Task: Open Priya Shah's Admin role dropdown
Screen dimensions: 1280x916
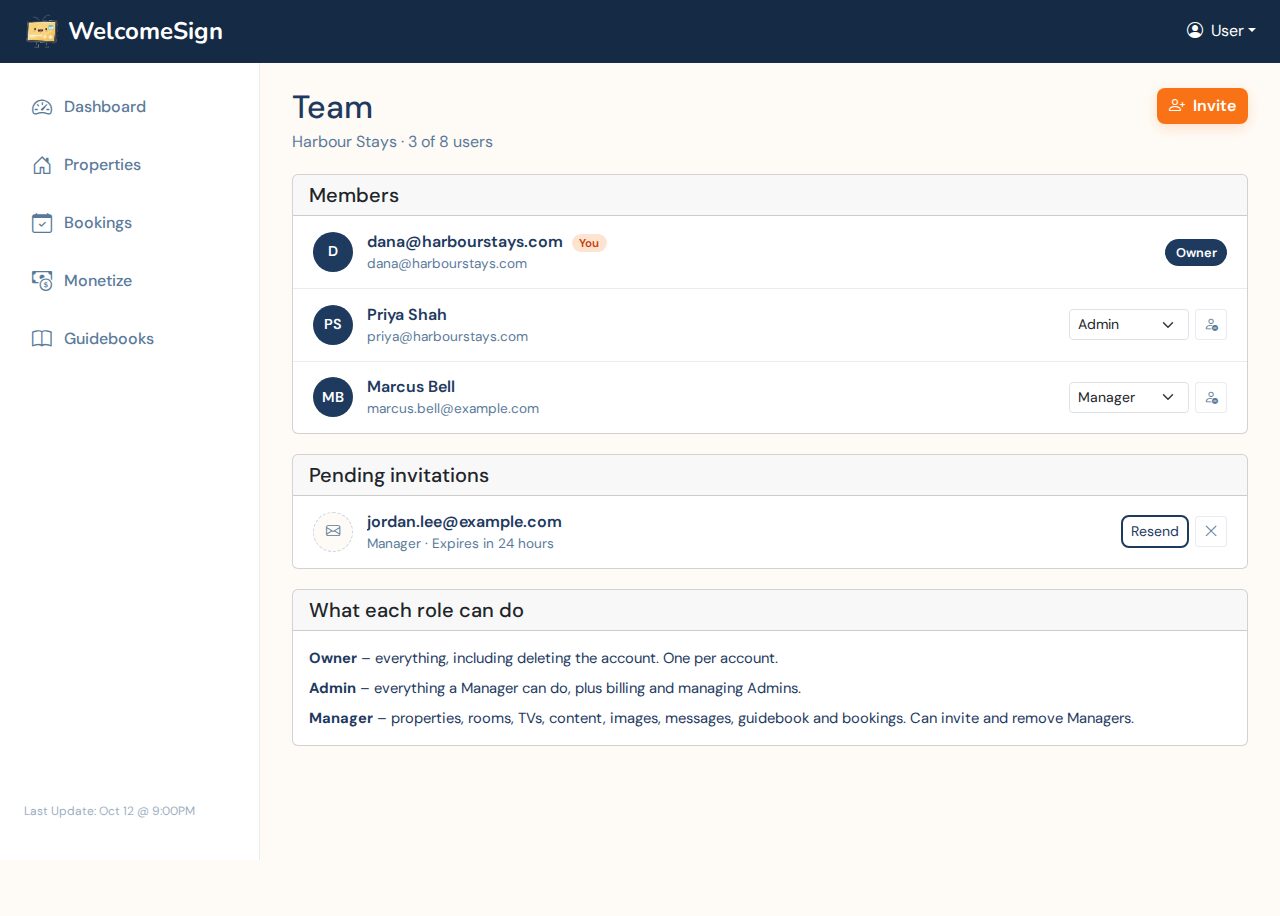Action: coord(1129,325)
